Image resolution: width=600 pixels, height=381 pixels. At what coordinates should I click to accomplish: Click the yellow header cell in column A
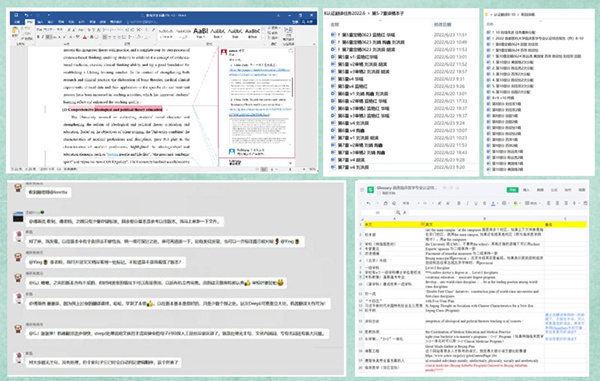coord(393,225)
